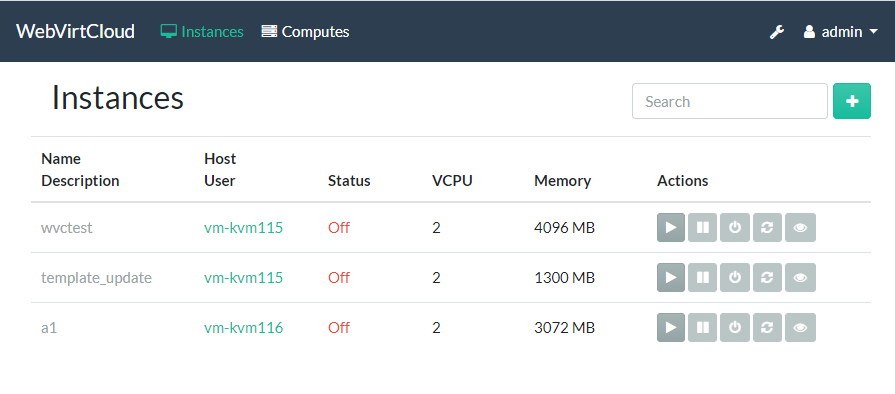Image resolution: width=895 pixels, height=394 pixels.
Task: Open template_update console via eye icon
Action: [800, 278]
